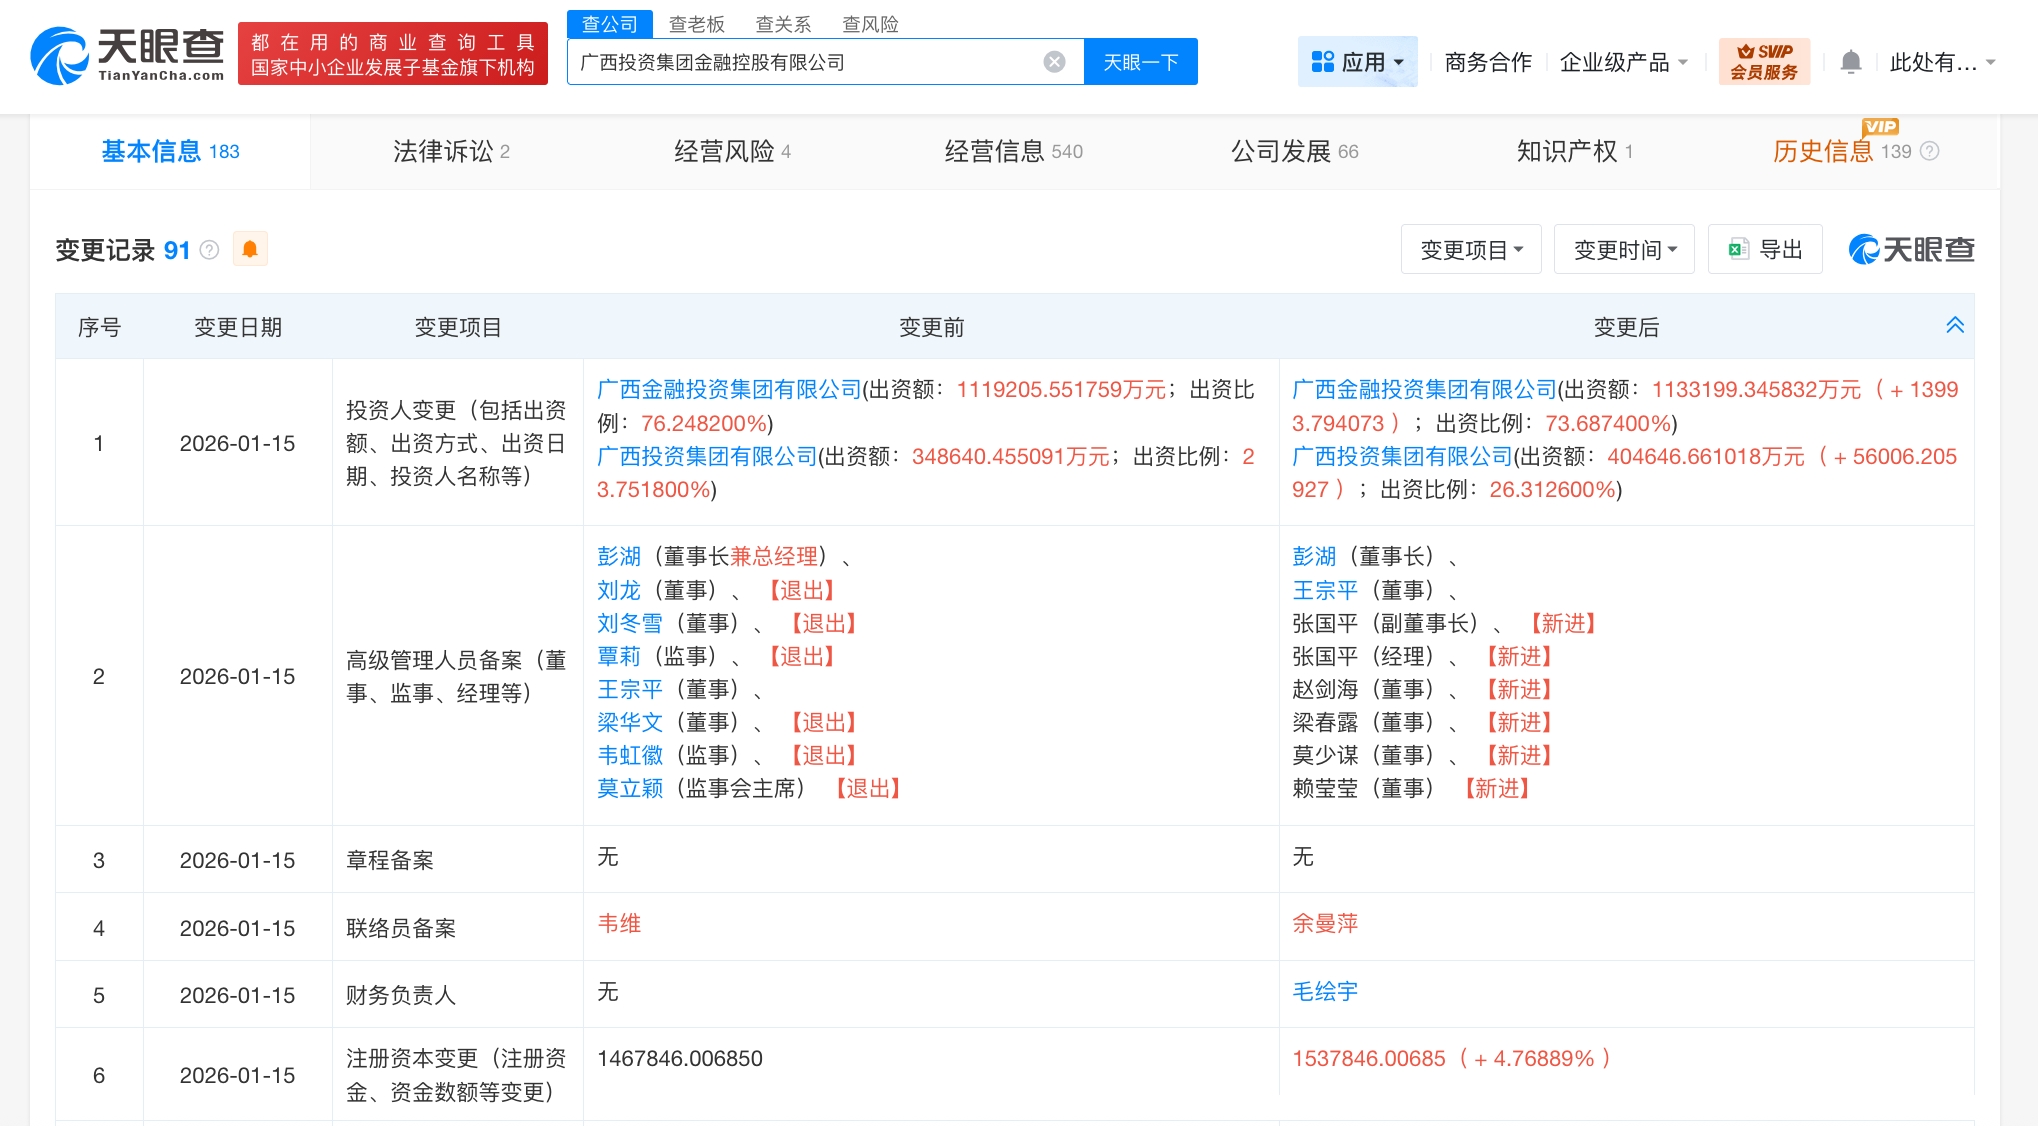Expand the 变更项目 filter dropdown
The width and height of the screenshot is (2038, 1126).
click(x=1471, y=249)
